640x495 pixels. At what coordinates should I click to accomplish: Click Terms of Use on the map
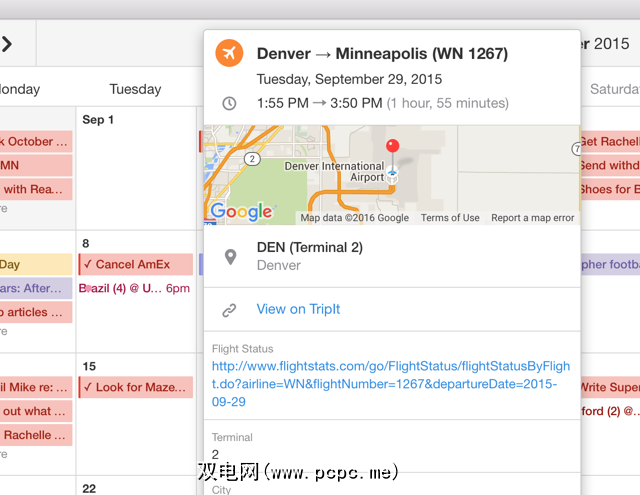[450, 218]
